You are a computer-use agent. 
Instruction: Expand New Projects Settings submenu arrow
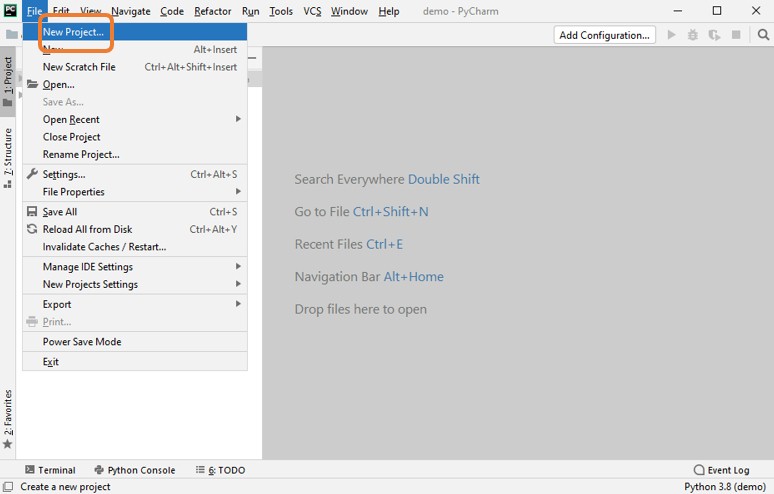click(x=238, y=284)
